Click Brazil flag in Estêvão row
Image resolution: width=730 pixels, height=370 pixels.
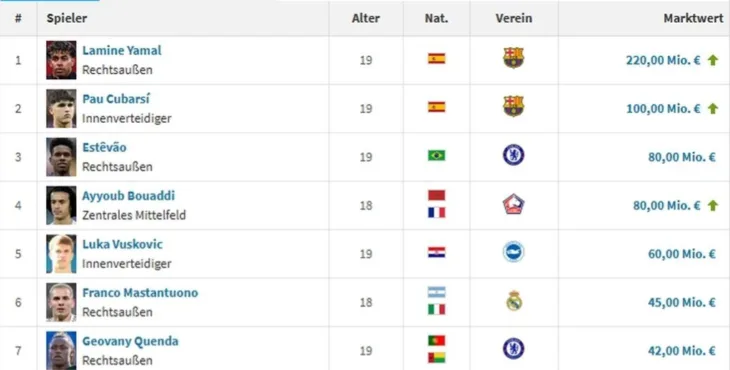[437, 155]
